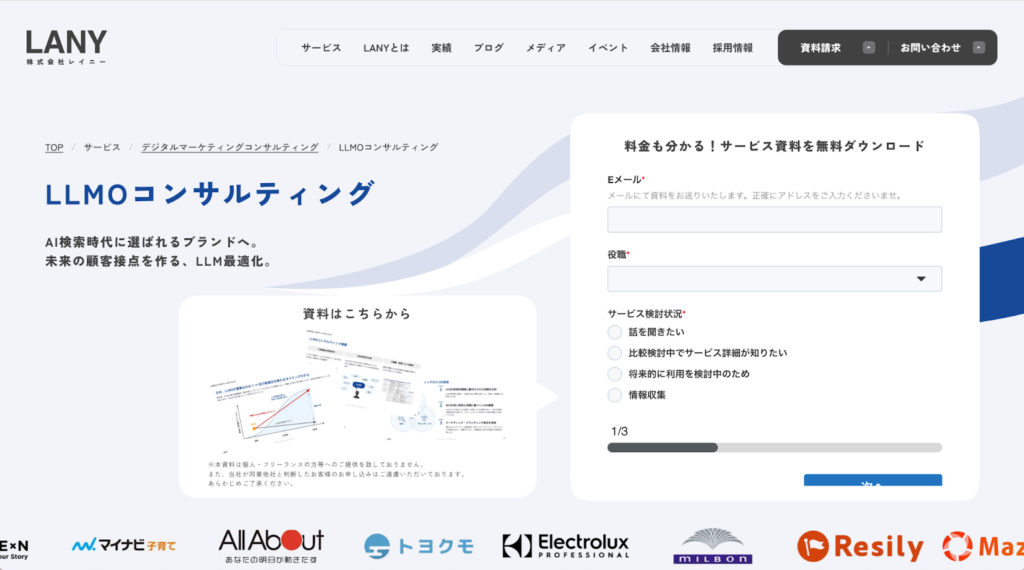
Task: Open the 役職 dropdown
Action: point(774,279)
